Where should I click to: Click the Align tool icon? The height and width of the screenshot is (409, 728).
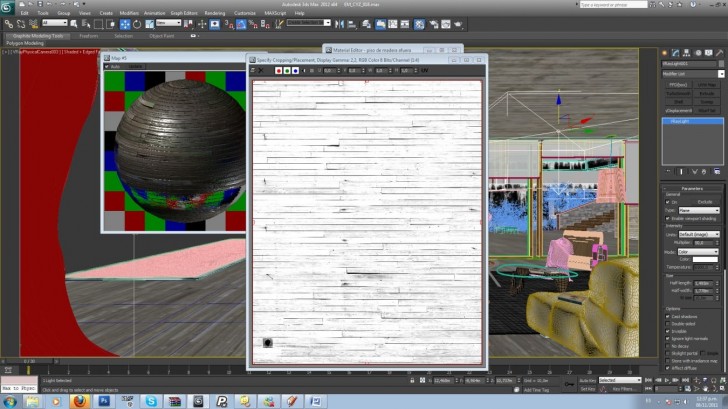click(351, 24)
